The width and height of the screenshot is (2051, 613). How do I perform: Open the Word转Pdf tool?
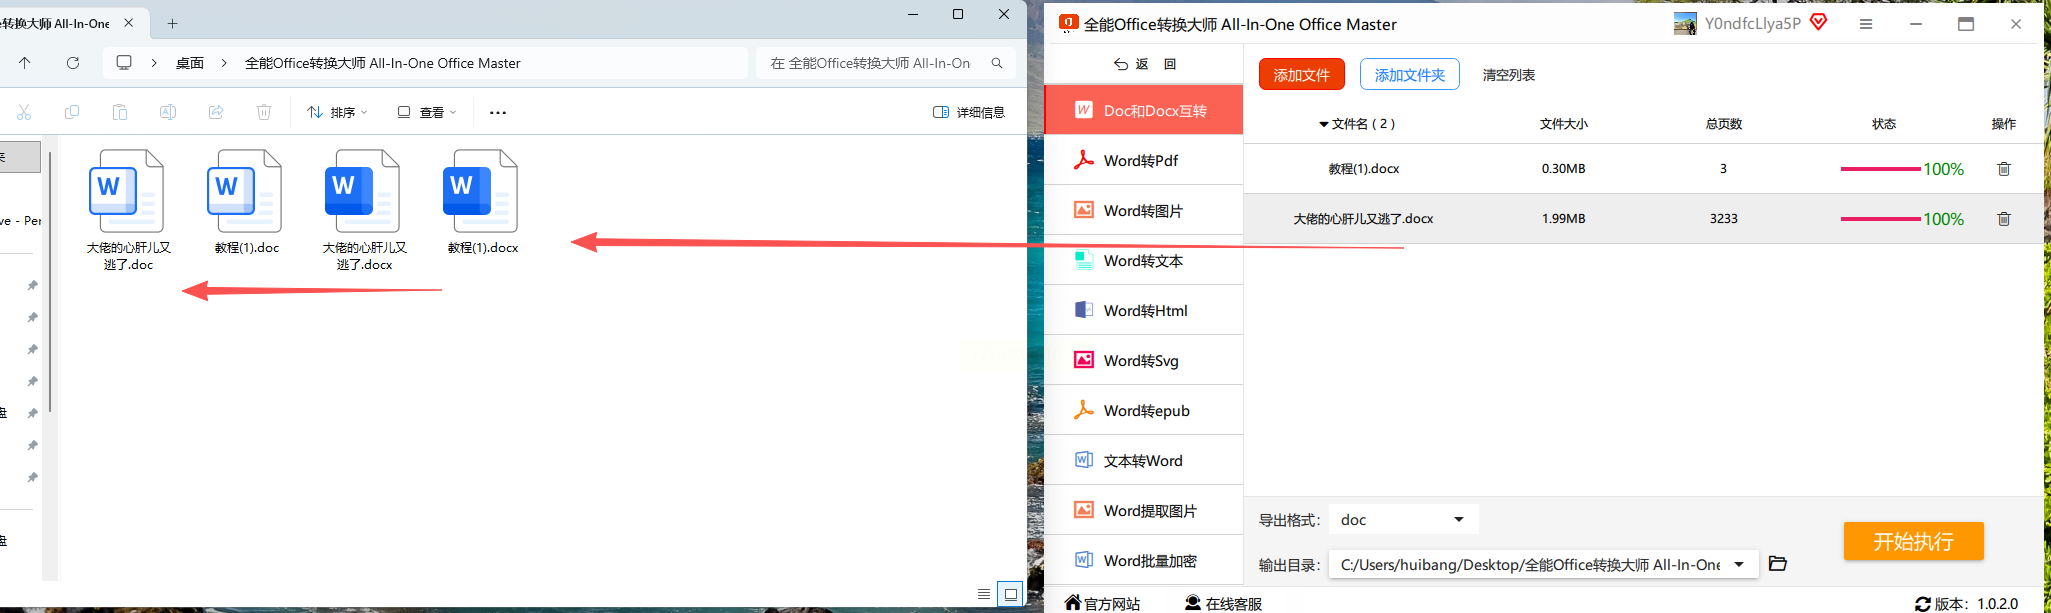(x=1143, y=160)
